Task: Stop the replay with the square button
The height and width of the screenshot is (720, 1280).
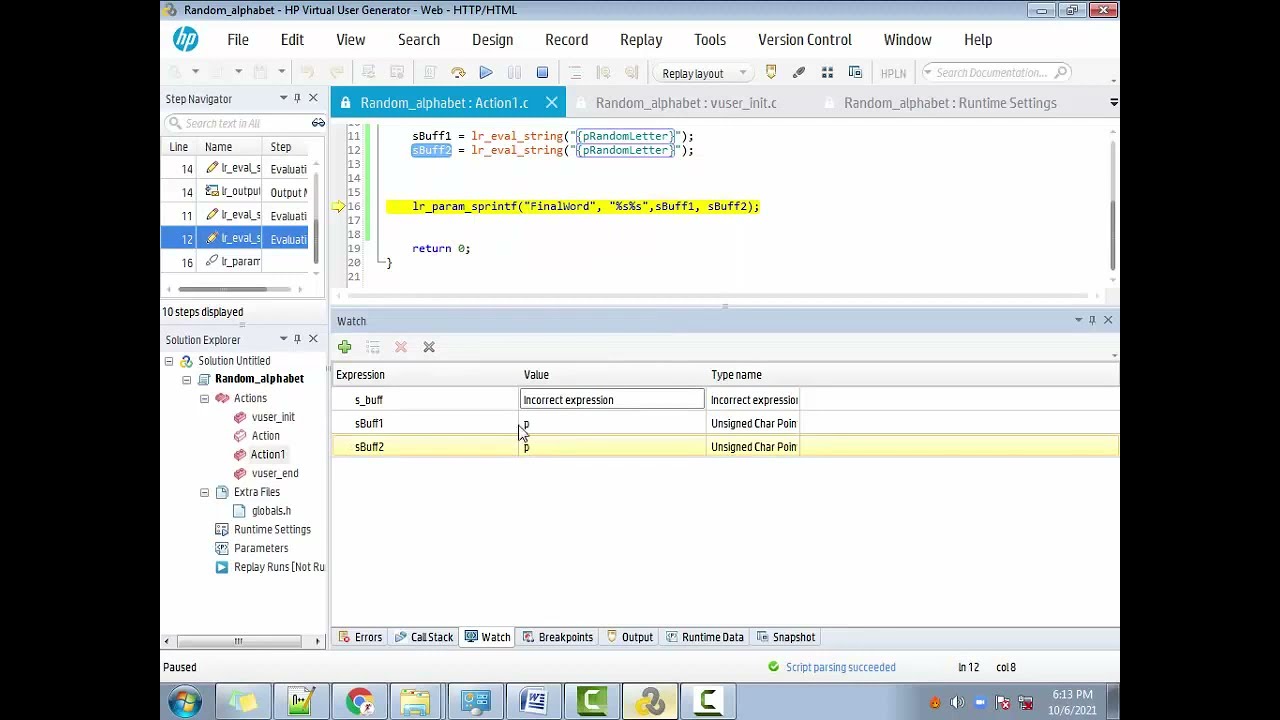Action: (542, 73)
